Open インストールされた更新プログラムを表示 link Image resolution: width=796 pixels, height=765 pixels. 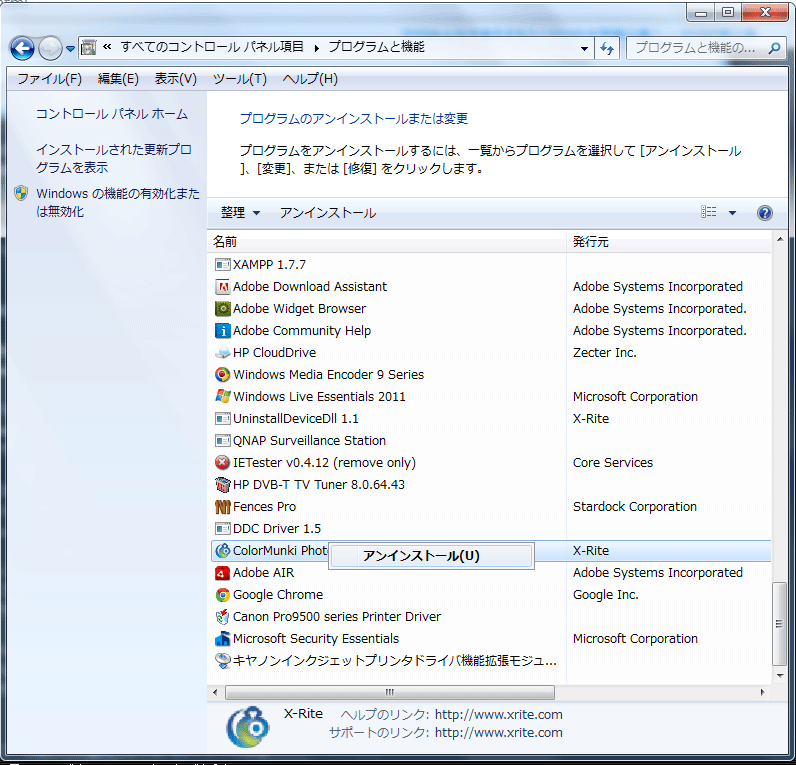(x=114, y=158)
